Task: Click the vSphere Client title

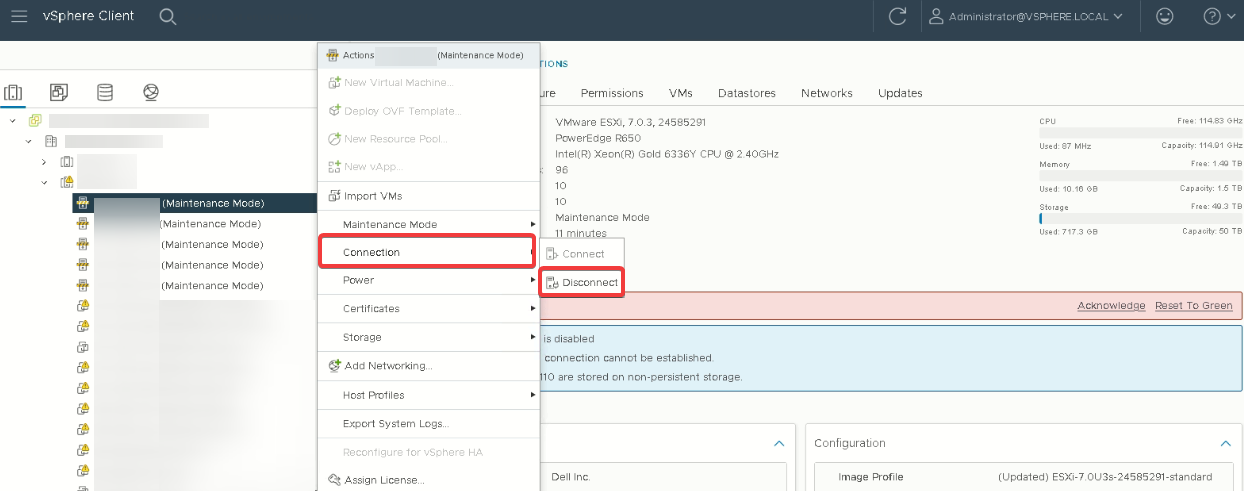Action: click(x=88, y=16)
